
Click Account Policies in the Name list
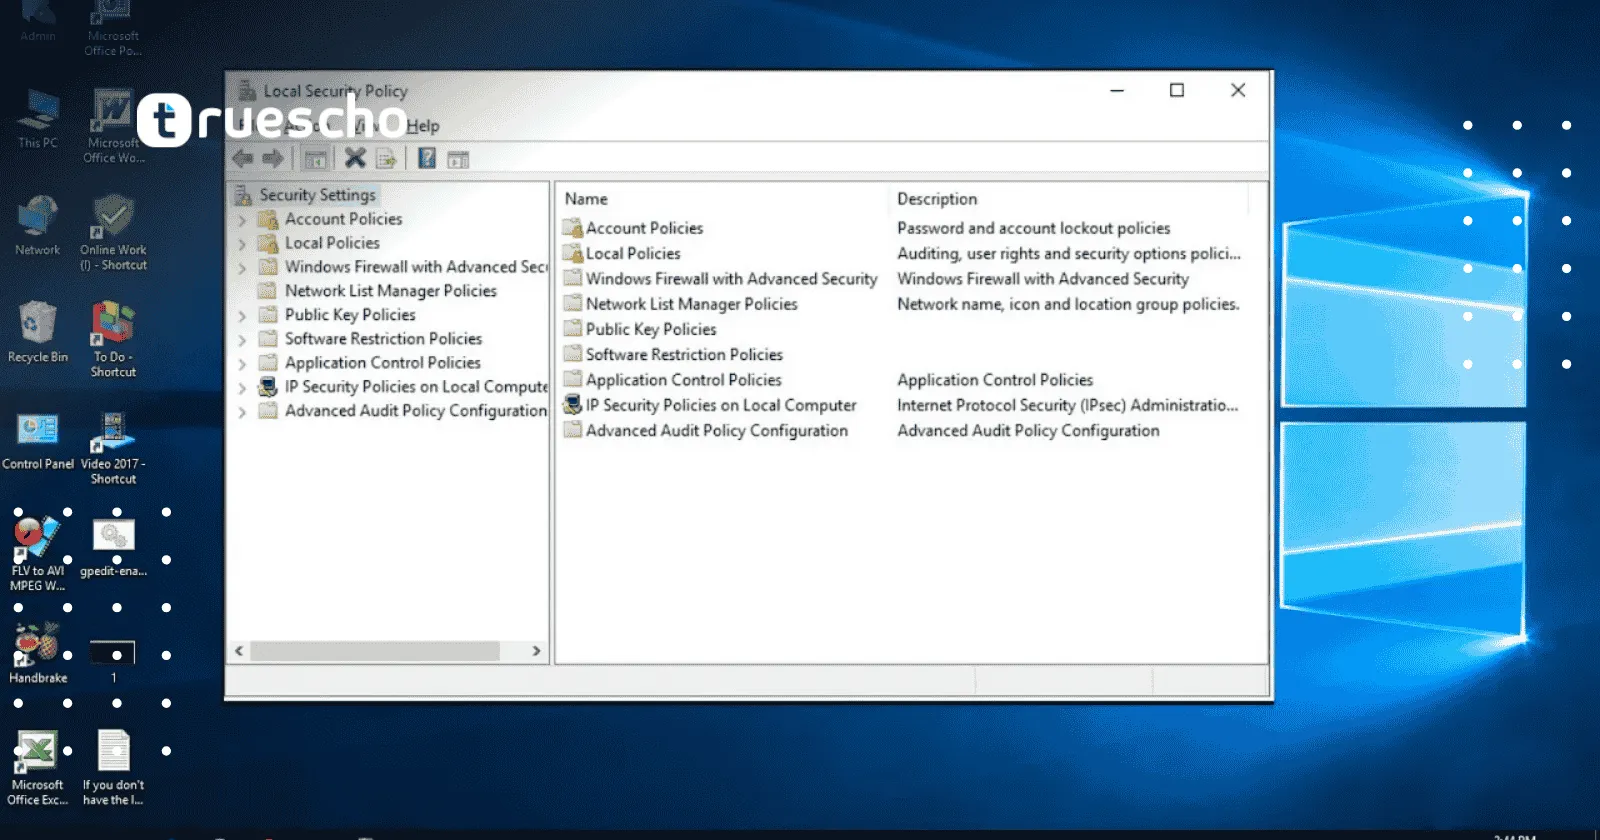click(644, 228)
